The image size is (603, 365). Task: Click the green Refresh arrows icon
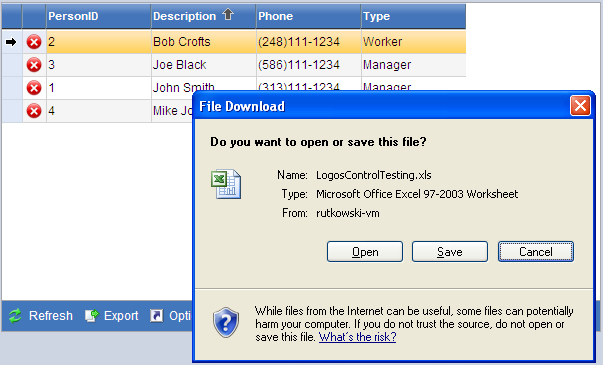pyautogui.click(x=15, y=316)
